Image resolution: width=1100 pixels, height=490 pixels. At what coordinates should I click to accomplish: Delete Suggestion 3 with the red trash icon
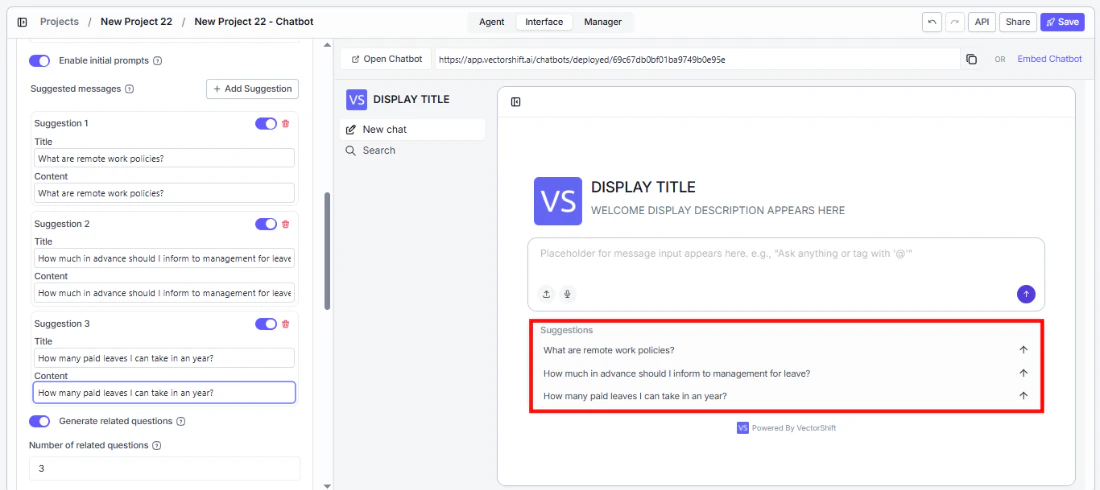click(x=285, y=324)
